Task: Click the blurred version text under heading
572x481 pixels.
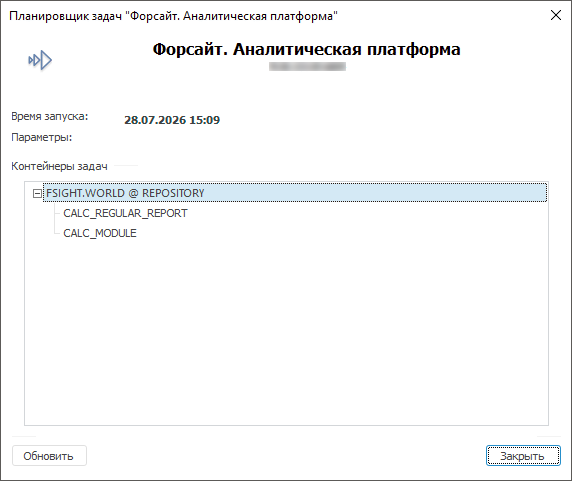Action: (307, 66)
